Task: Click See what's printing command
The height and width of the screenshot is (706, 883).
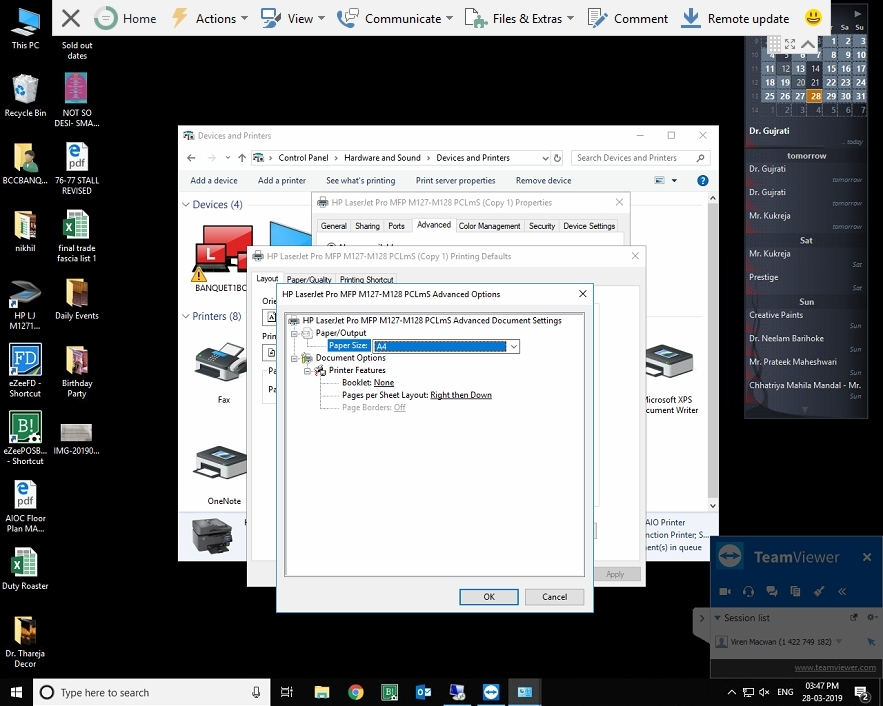Action: click(360, 181)
